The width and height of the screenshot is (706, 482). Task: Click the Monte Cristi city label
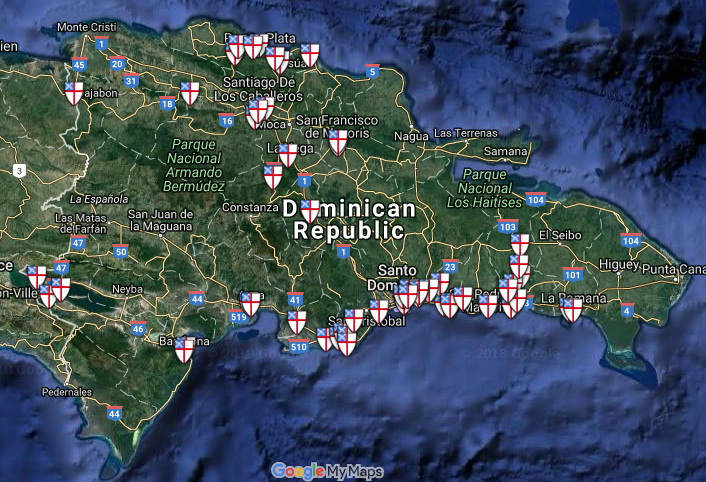pyautogui.click(x=86, y=27)
